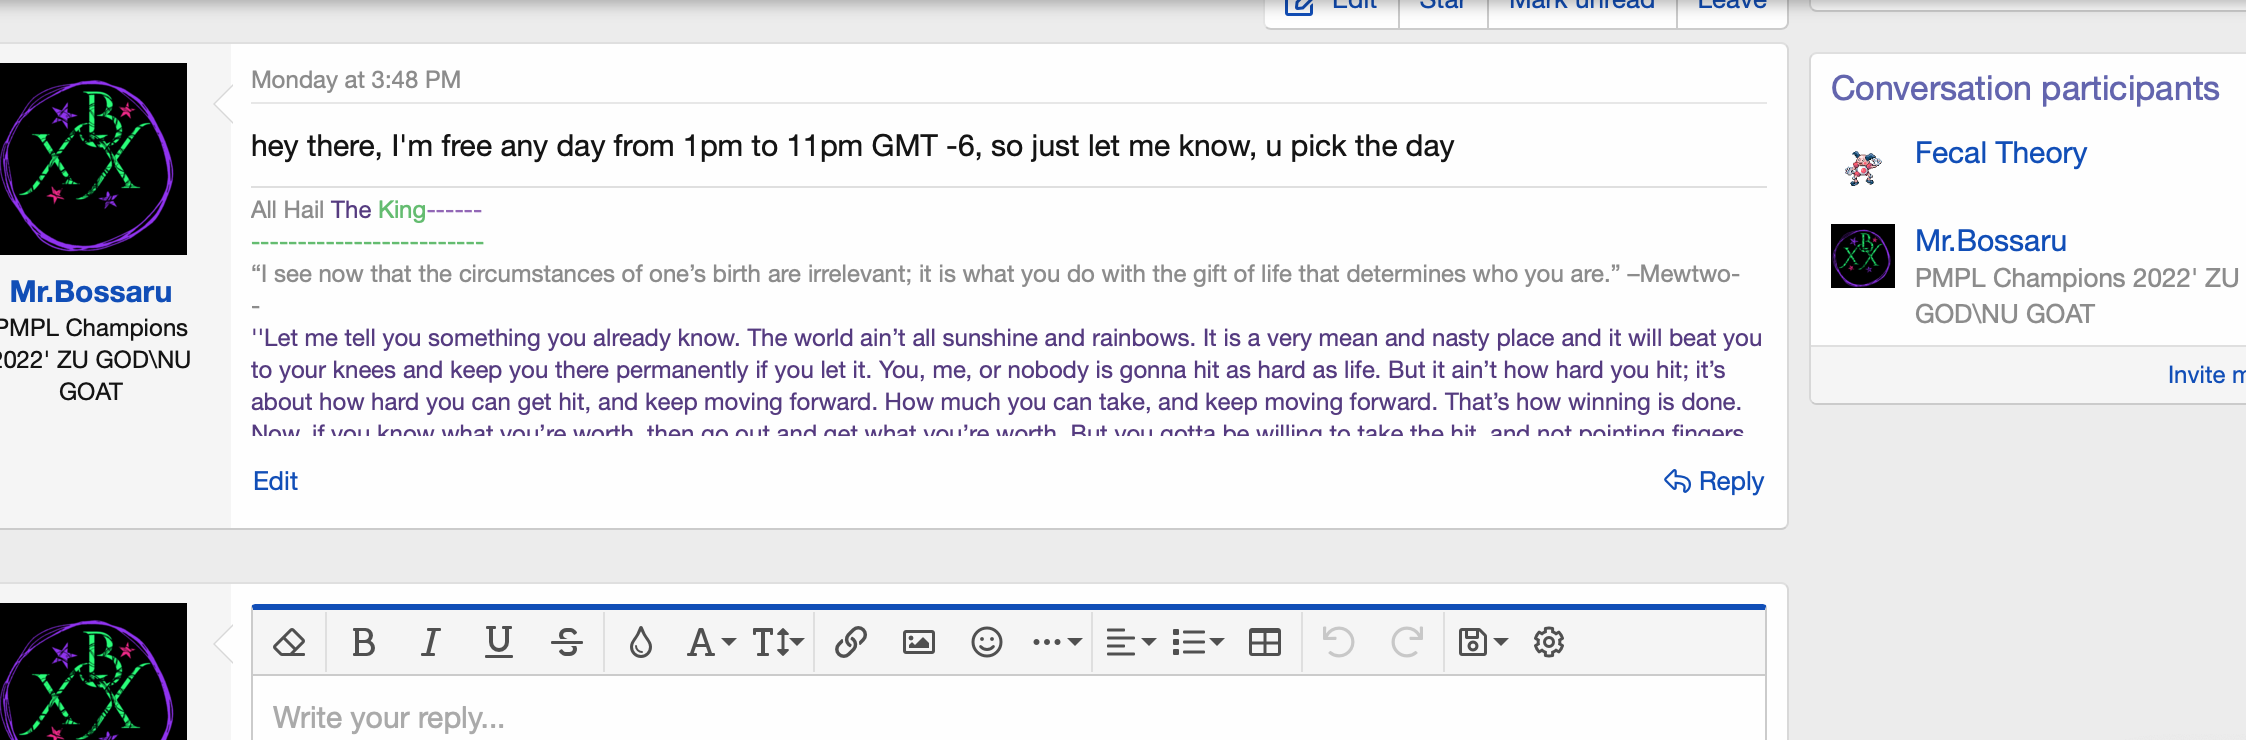2246x740 pixels.
Task: Open the list type dropdown
Action: pyautogui.click(x=1197, y=642)
